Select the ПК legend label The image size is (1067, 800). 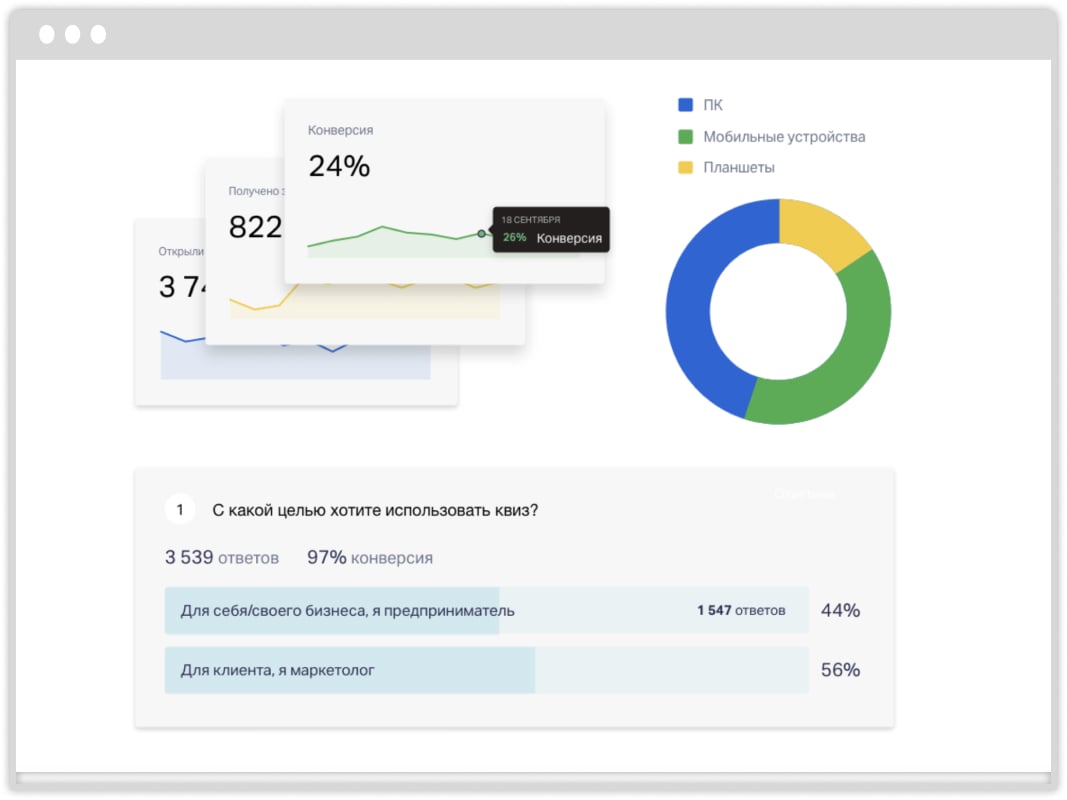tap(712, 105)
